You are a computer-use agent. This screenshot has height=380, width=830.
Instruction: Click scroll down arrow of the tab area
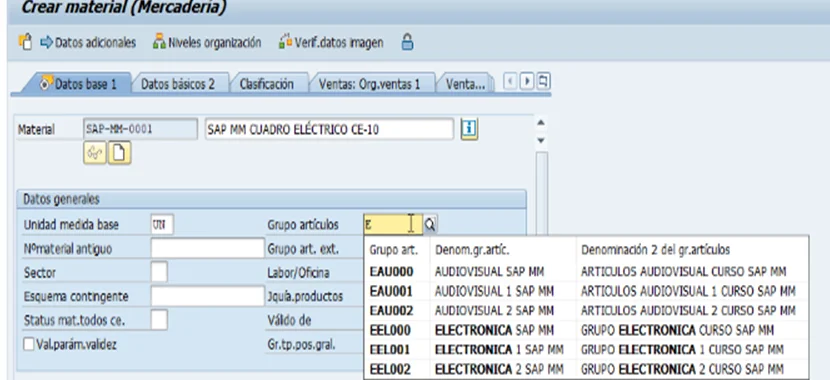point(541,140)
